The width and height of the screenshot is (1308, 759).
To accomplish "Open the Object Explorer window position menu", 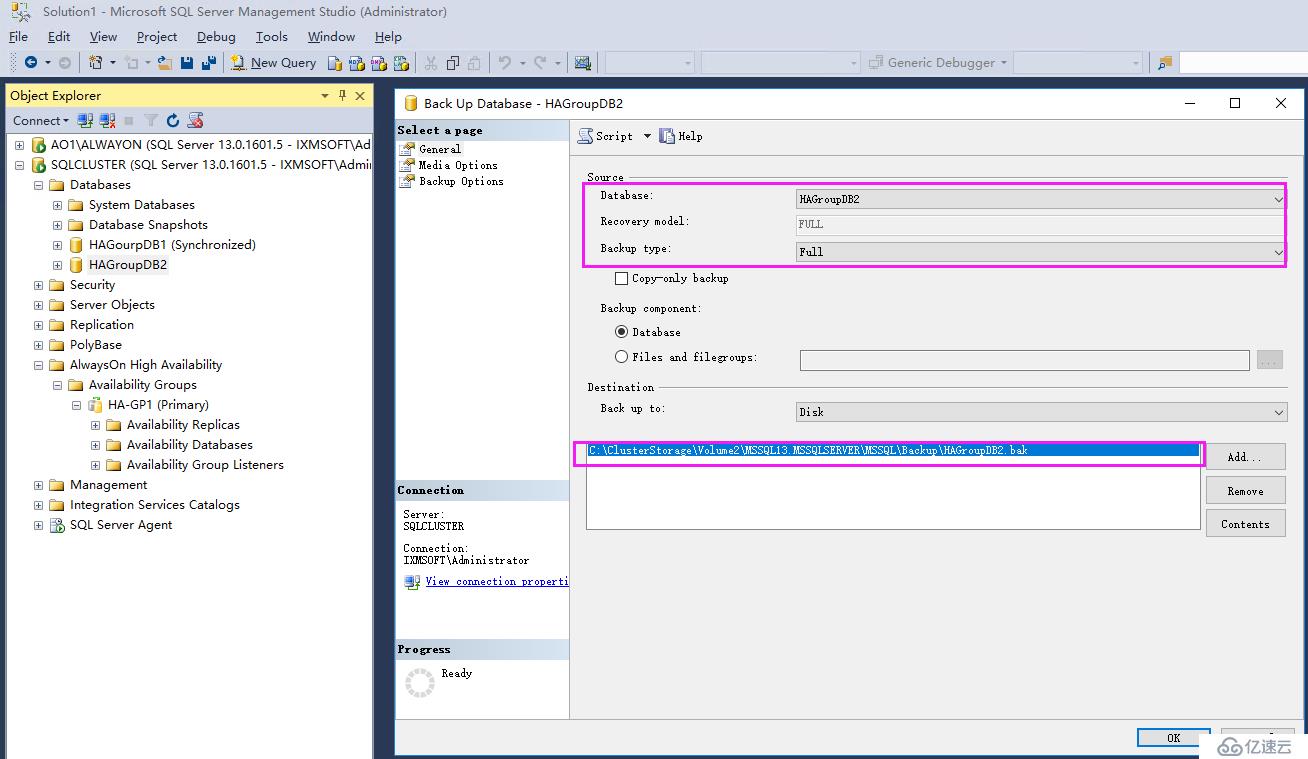I will 325,96.
